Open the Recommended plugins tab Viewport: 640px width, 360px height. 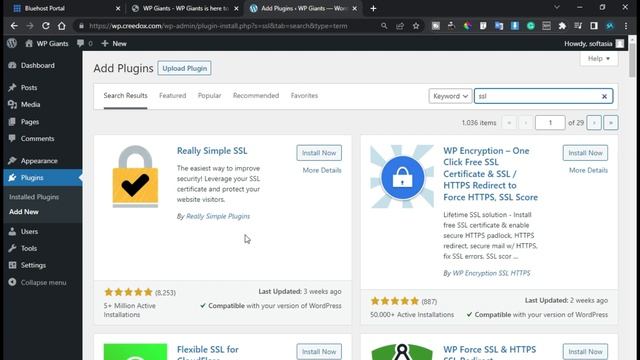(x=256, y=96)
